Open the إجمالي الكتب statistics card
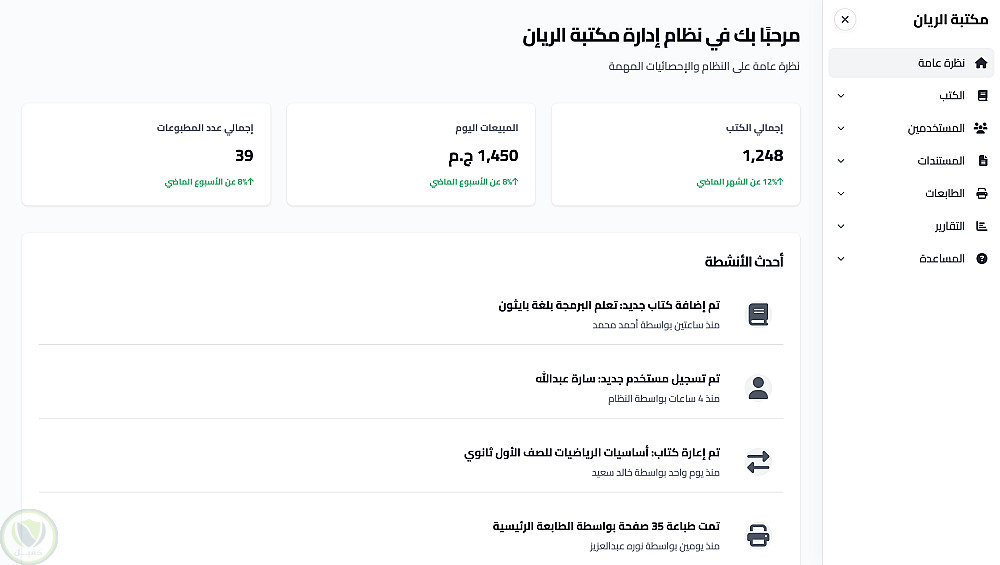1000x565 pixels. pos(675,155)
